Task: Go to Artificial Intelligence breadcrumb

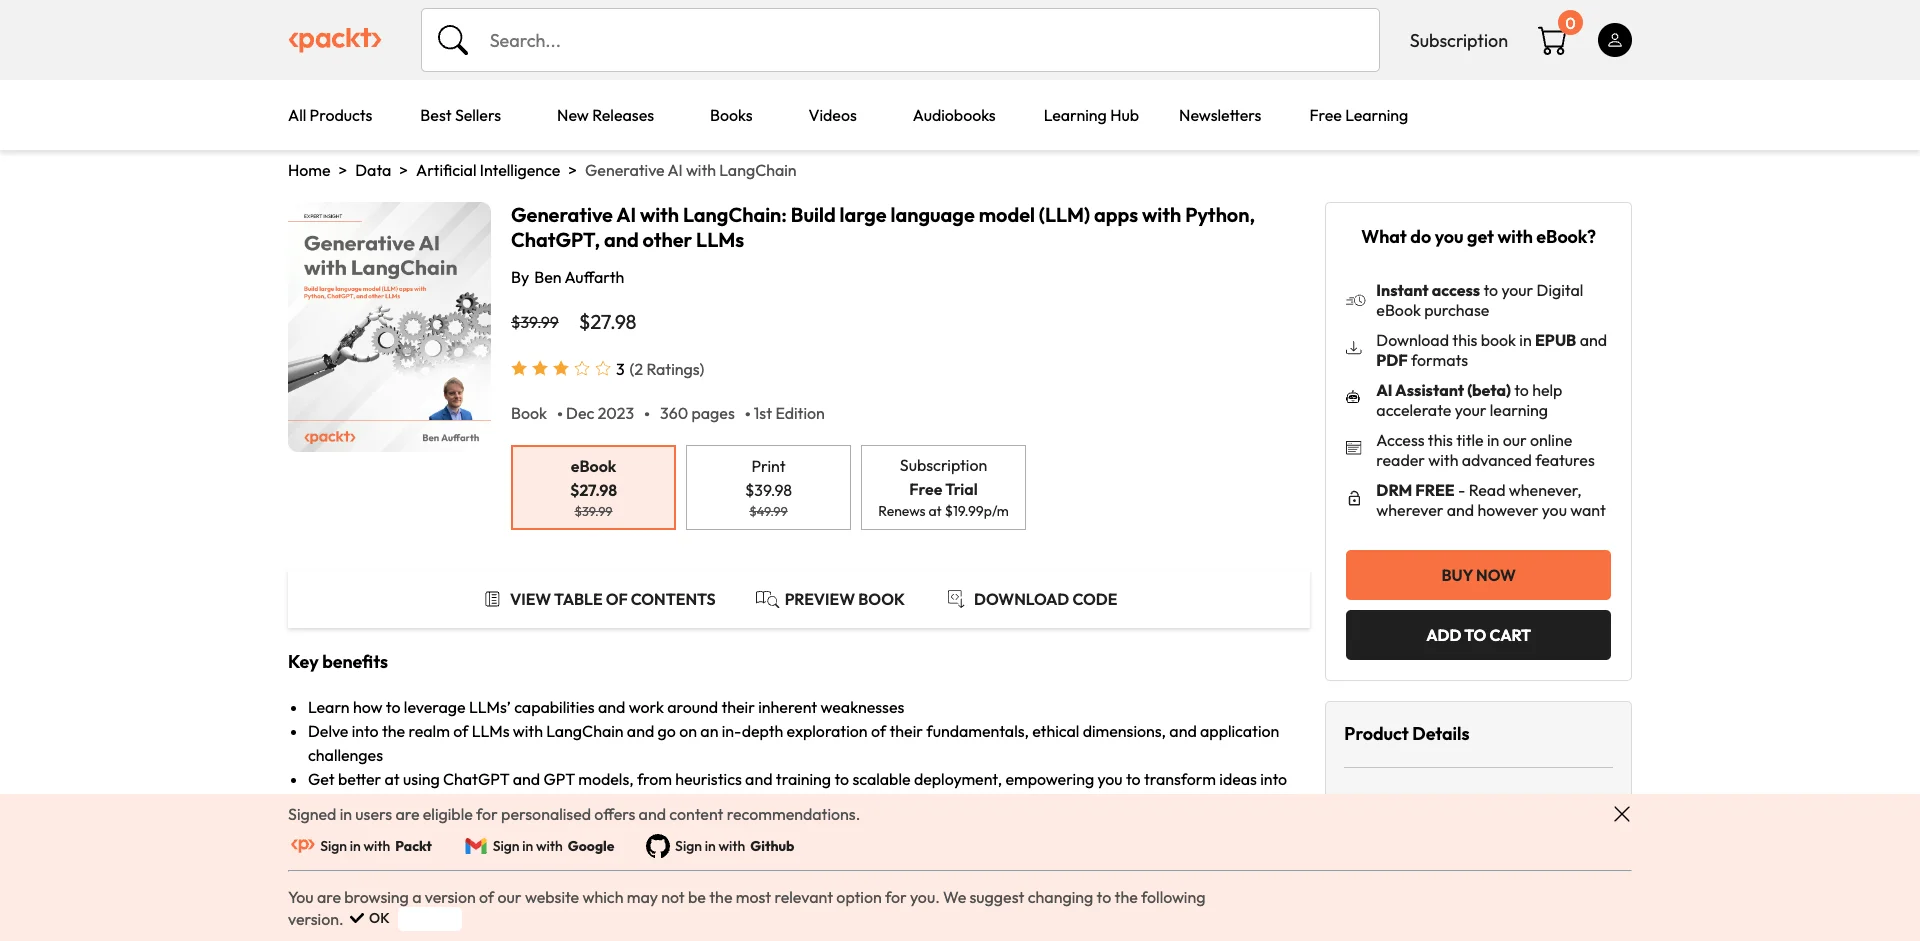Action: point(488,170)
